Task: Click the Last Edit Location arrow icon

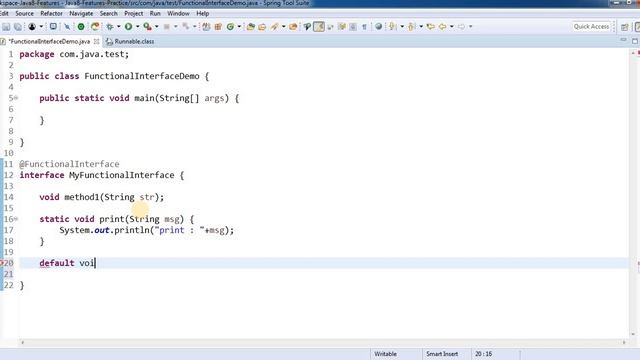Action: [x=430, y=27]
